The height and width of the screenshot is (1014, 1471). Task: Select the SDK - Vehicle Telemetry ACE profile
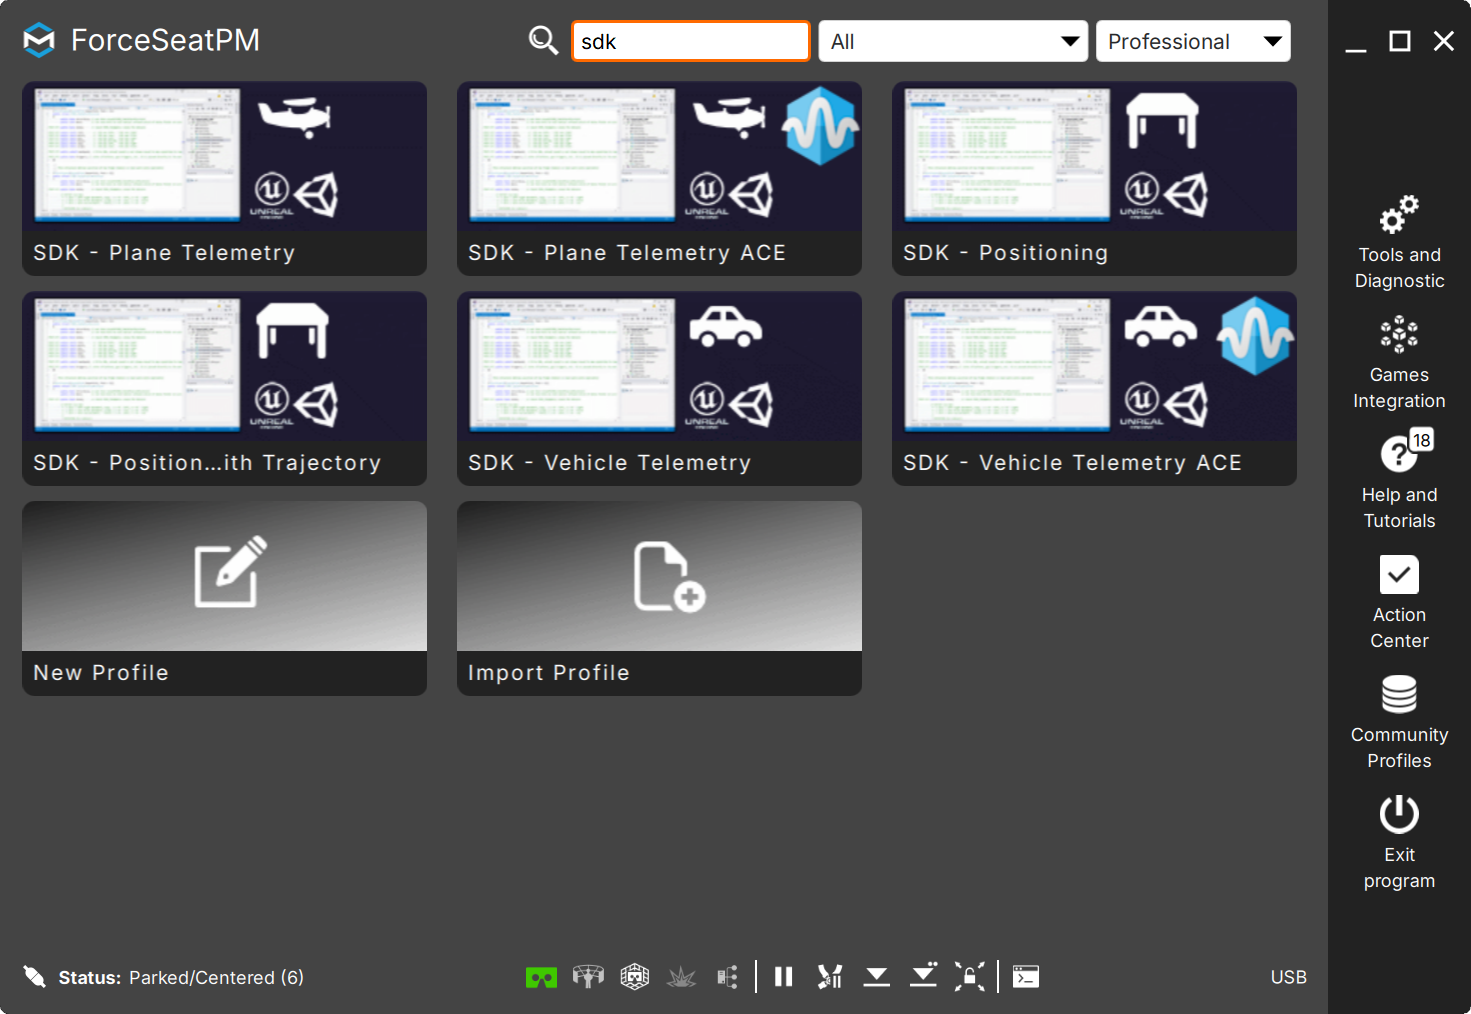[1094, 388]
